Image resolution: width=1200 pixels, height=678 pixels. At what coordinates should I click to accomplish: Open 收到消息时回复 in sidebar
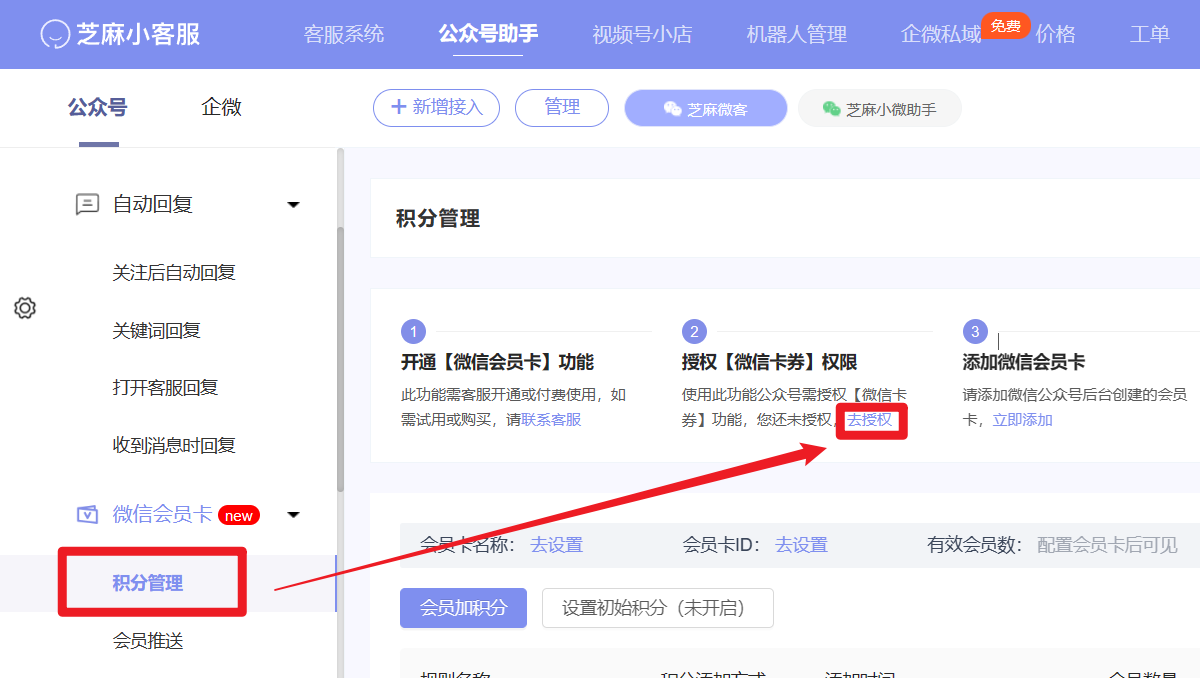[174, 446]
